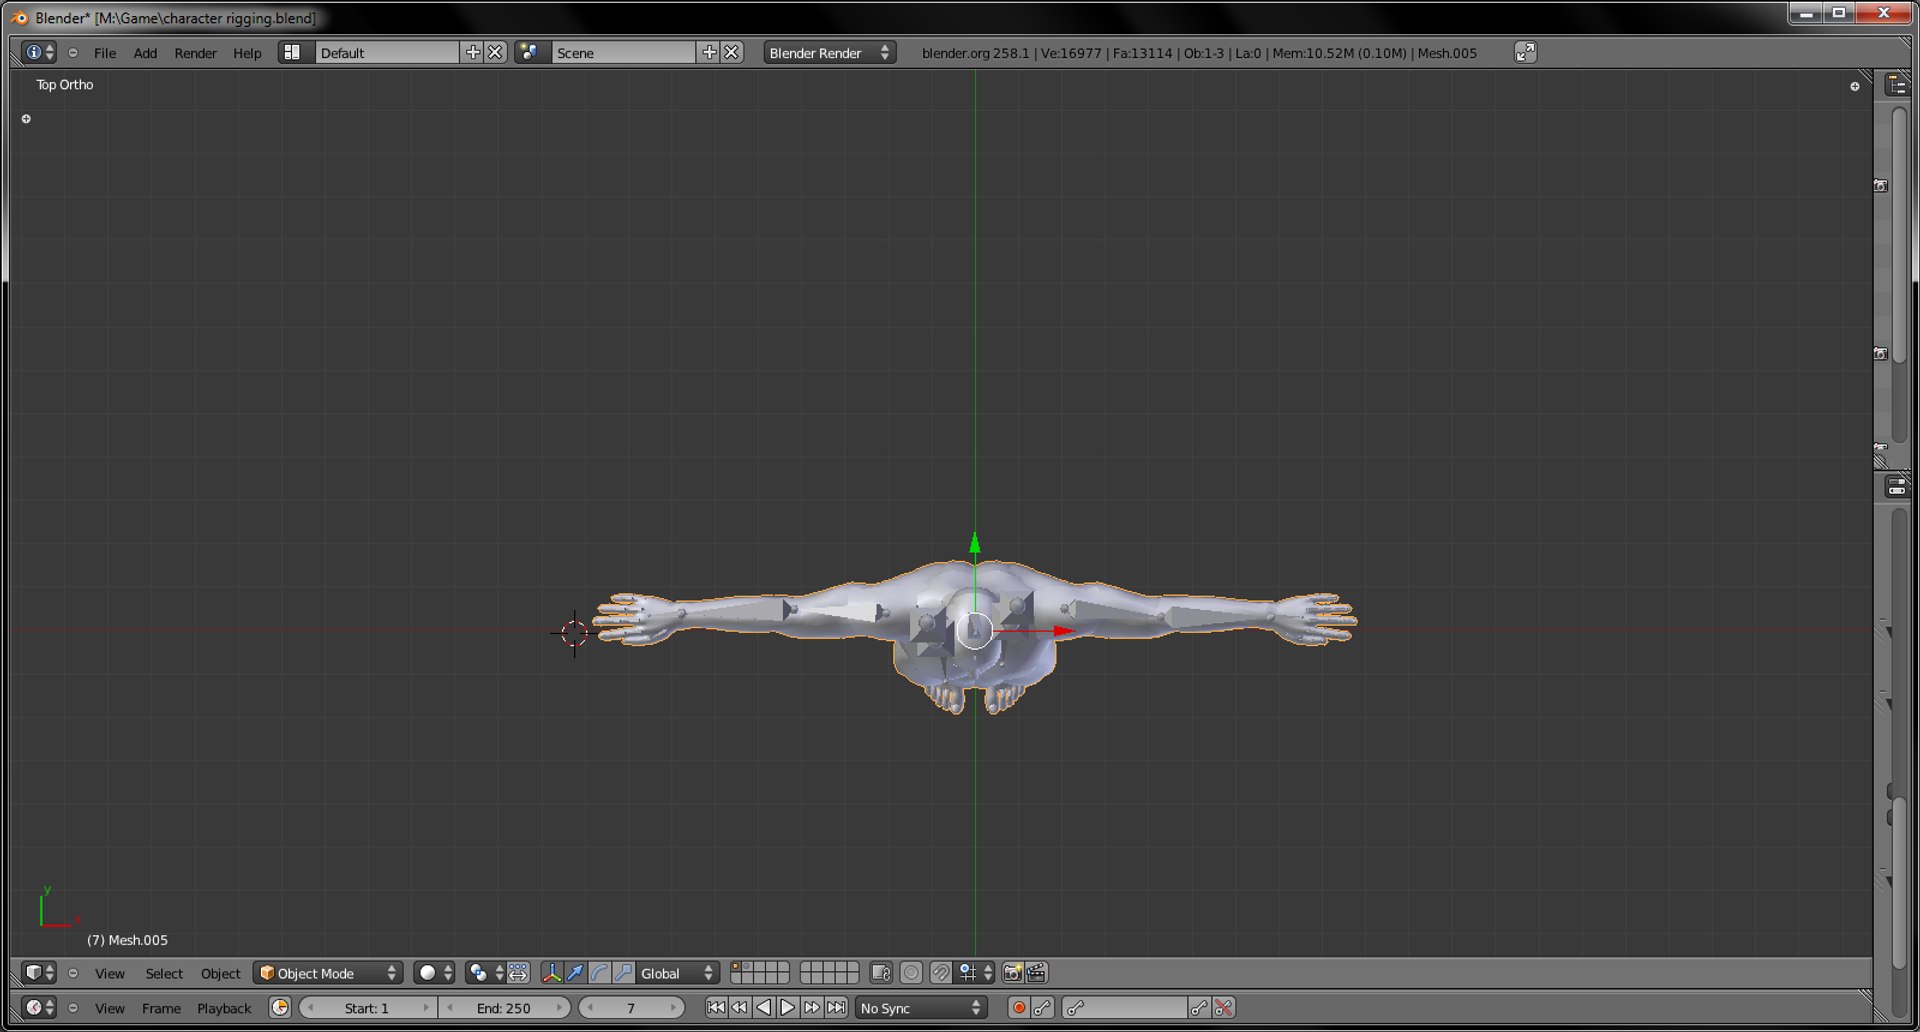Increase current frame 7 with right arrow
The width and height of the screenshot is (1920, 1032).
point(674,1008)
